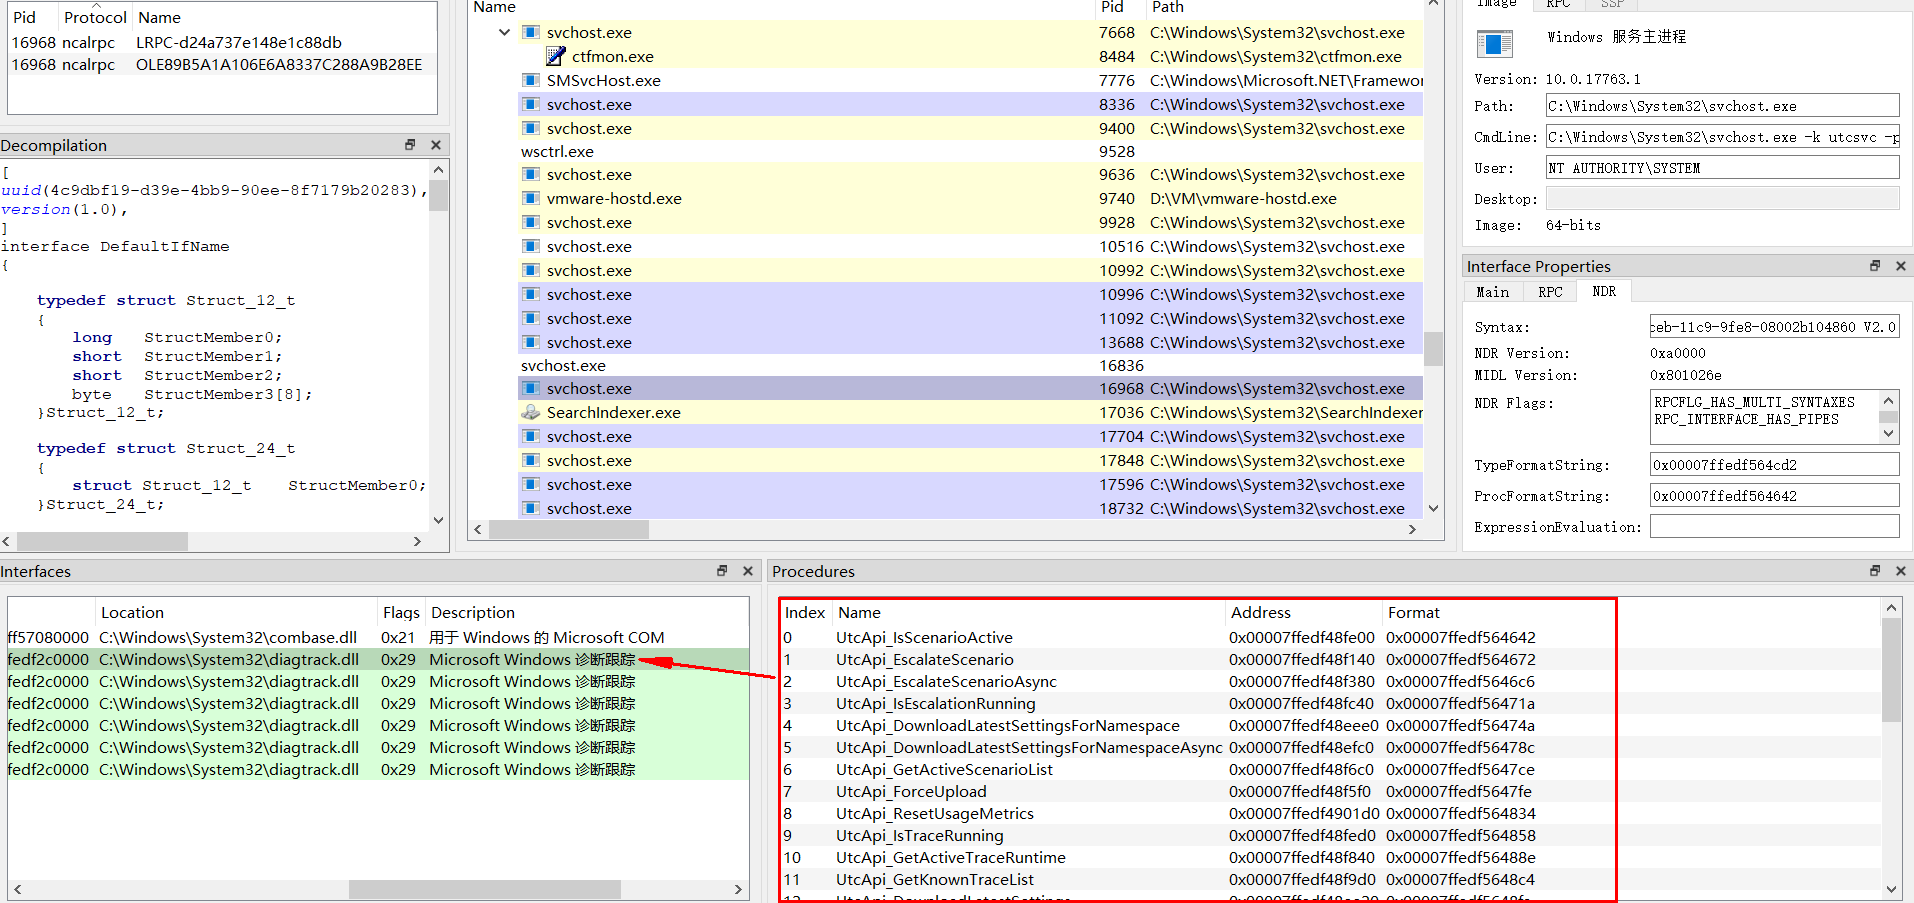Click the undock icon on the Procedures panel
The width and height of the screenshot is (1914, 903).
click(x=1874, y=570)
